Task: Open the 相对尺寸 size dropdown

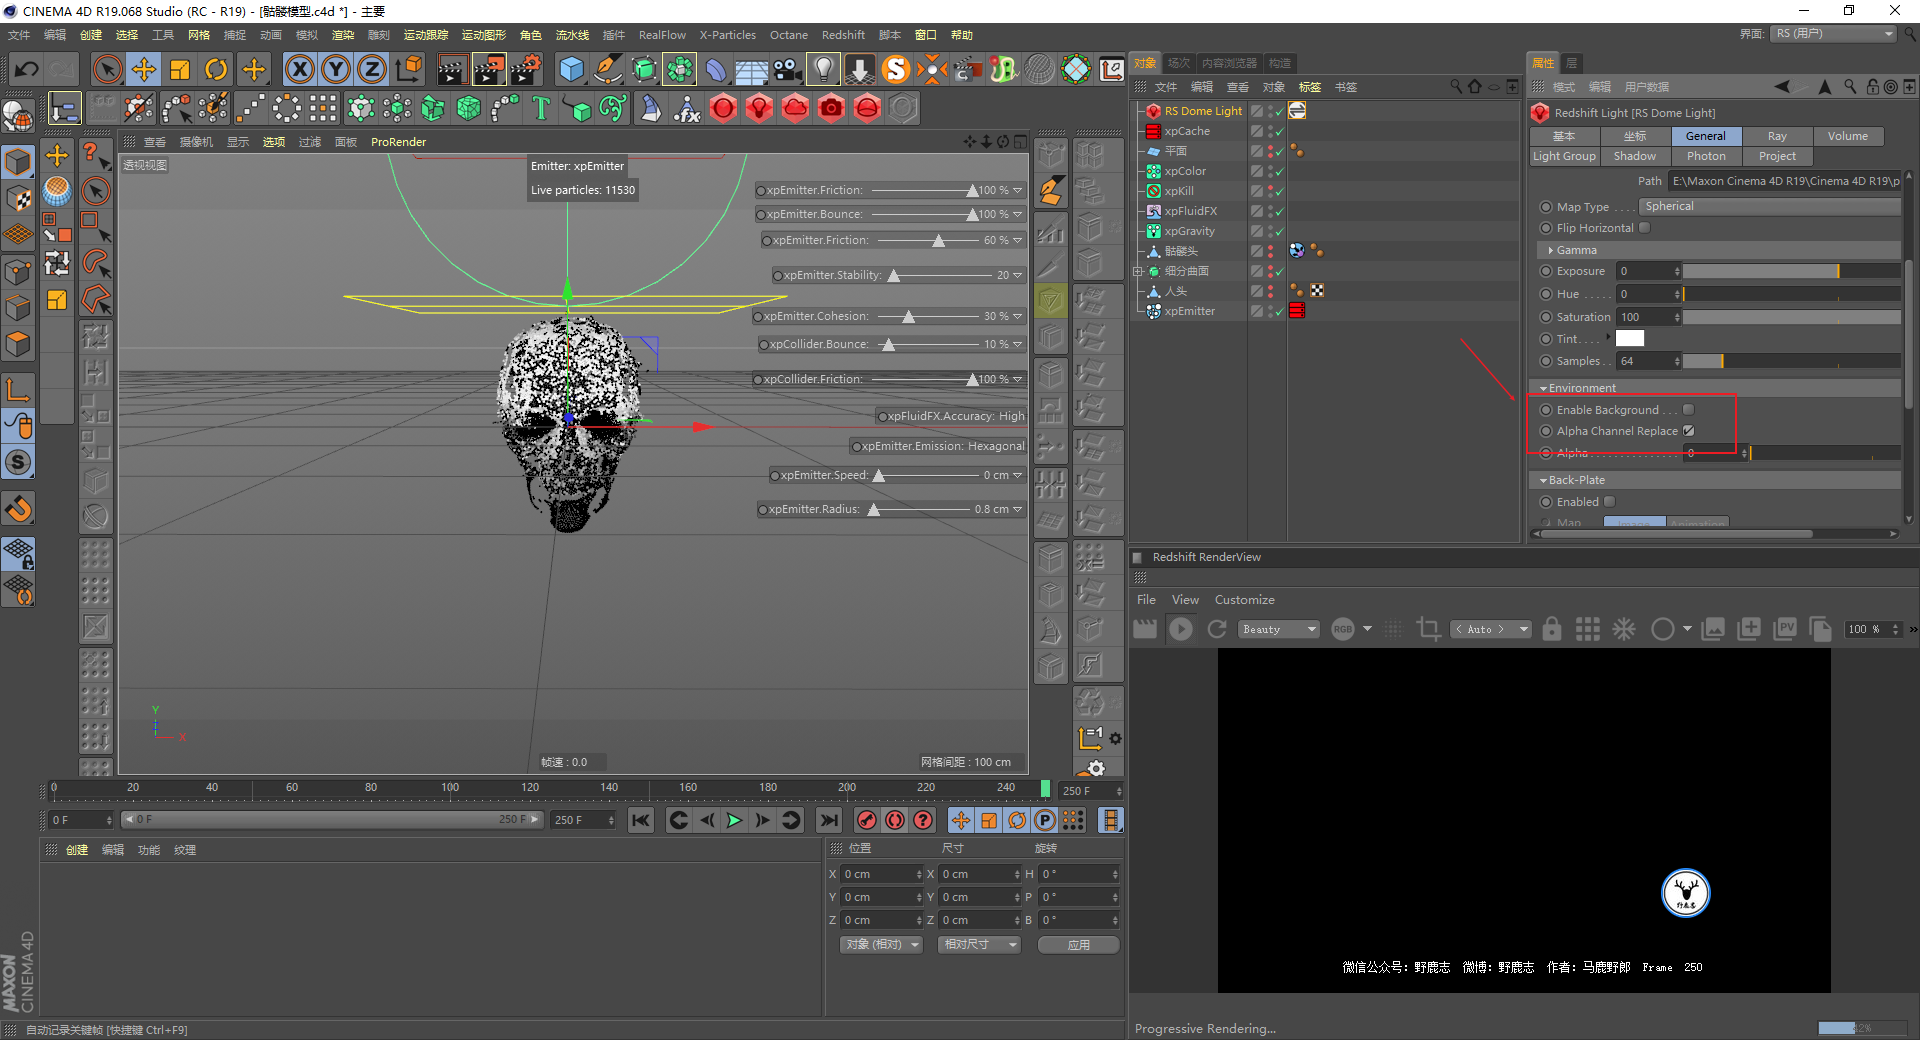Action: pos(979,945)
